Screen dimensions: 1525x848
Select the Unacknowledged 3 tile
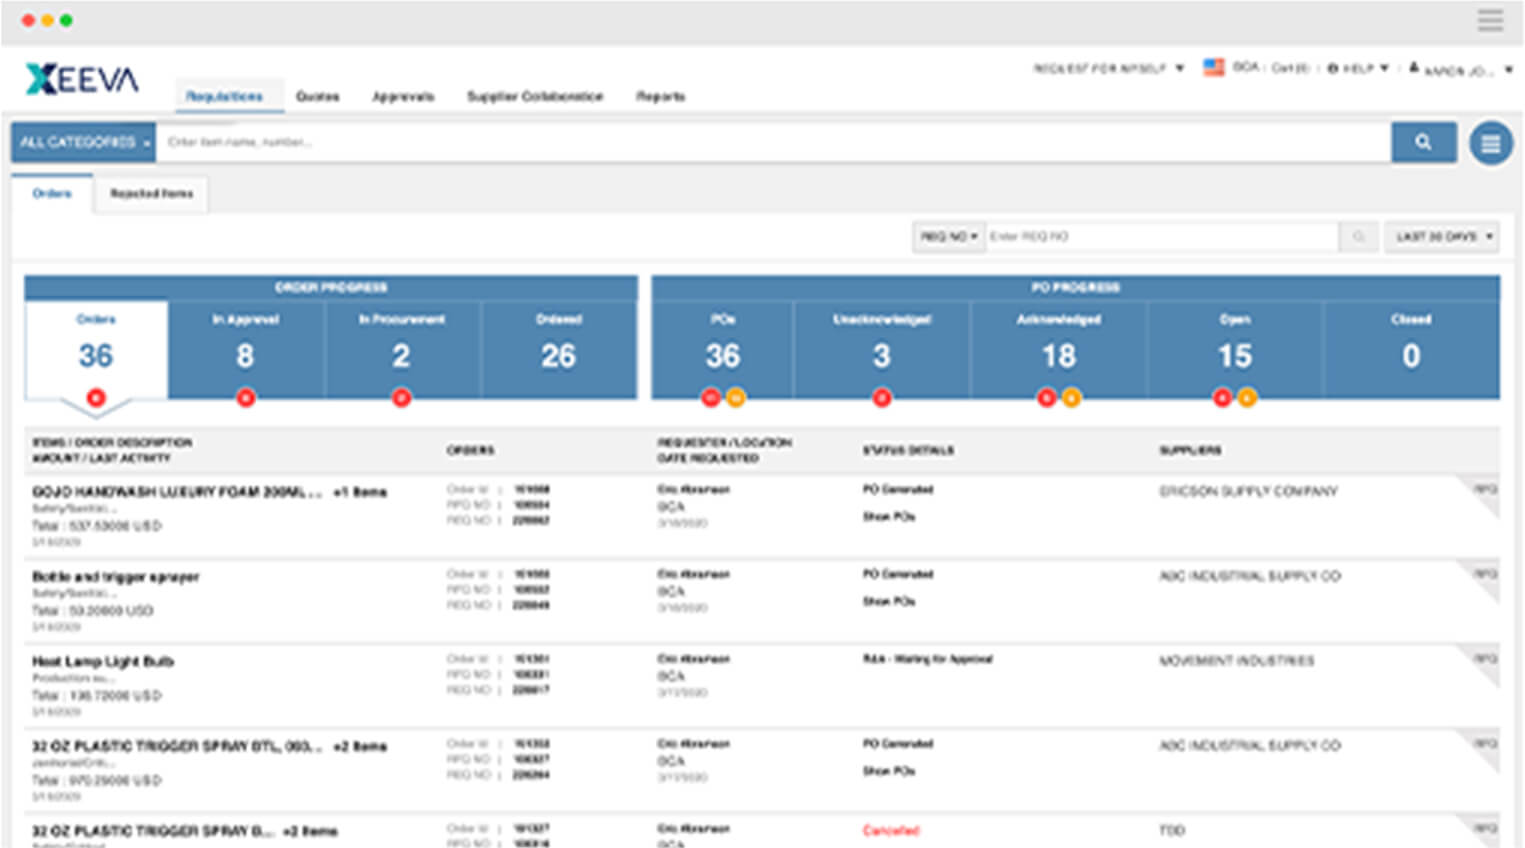pyautogui.click(x=881, y=349)
